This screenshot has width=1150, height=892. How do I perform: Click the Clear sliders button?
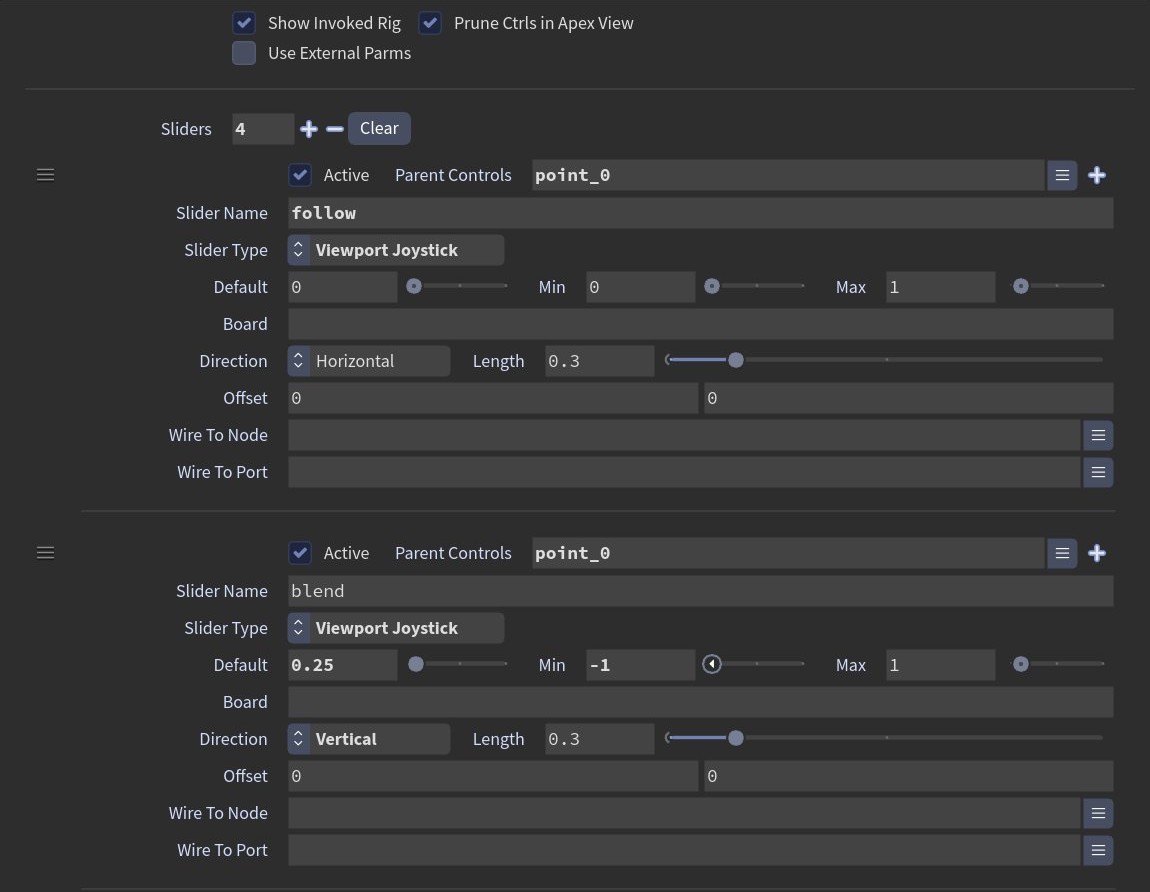[x=379, y=128]
